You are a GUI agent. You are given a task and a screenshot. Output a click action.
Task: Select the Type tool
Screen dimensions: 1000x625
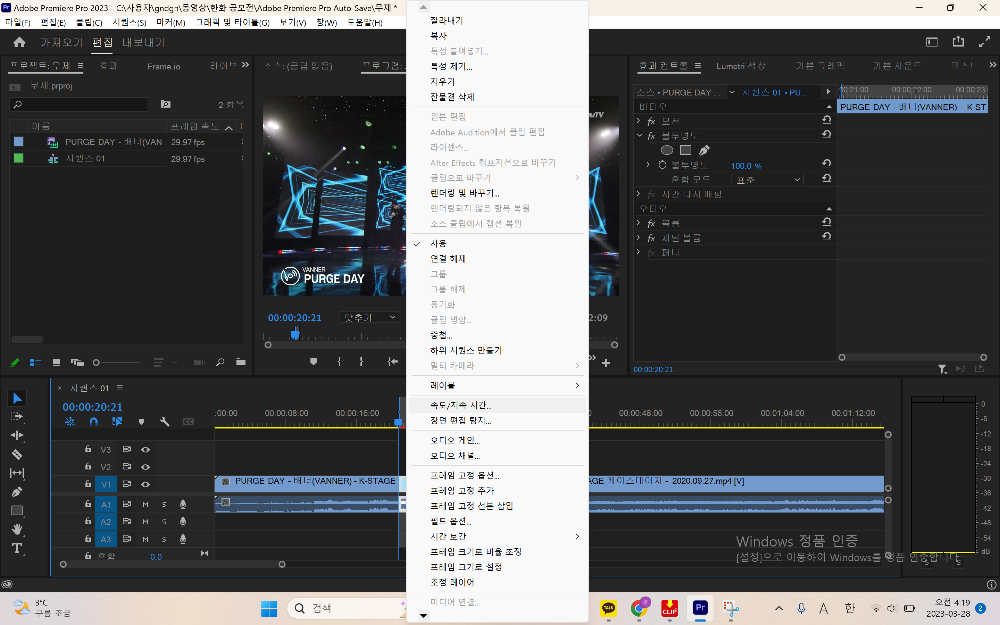[17, 548]
